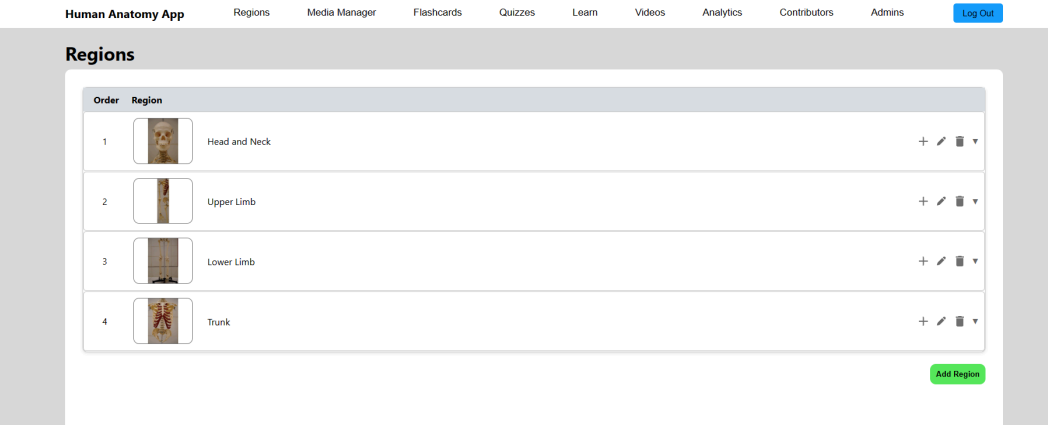Delete the Upper Limb region
The width and height of the screenshot is (1048, 425).
coord(960,201)
